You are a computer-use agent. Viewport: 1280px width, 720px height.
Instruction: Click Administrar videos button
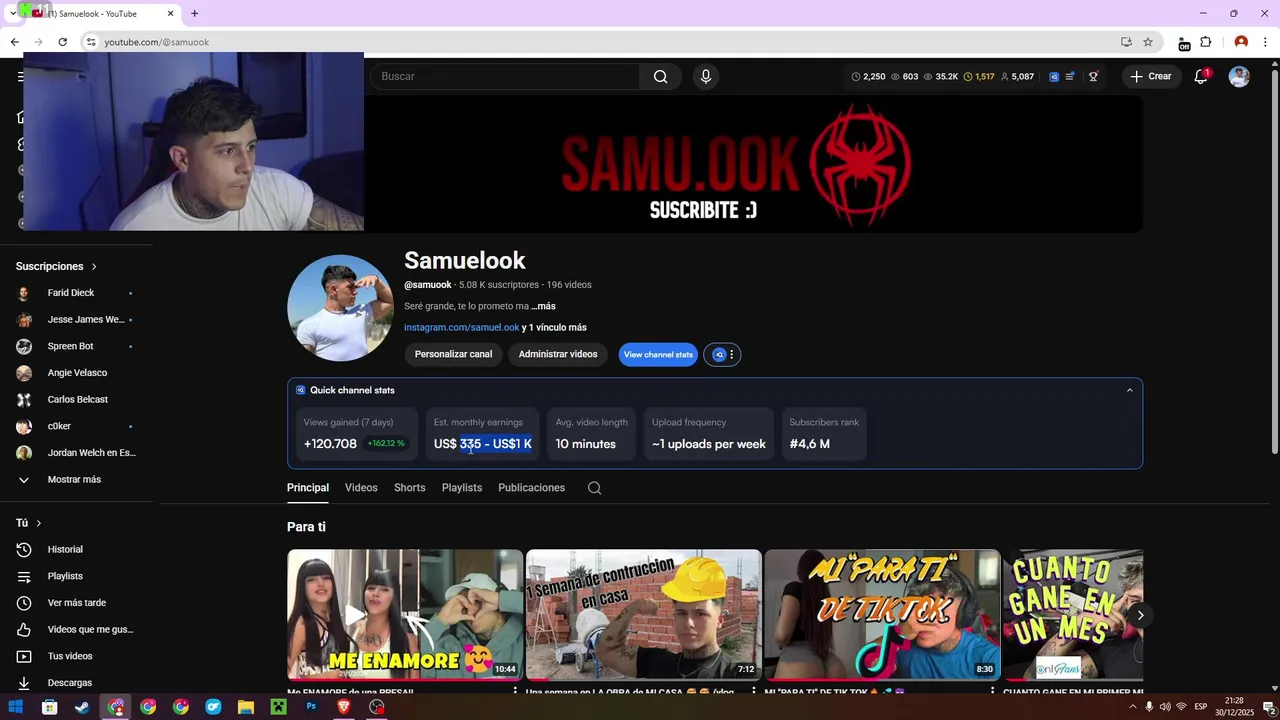pyautogui.click(x=558, y=354)
